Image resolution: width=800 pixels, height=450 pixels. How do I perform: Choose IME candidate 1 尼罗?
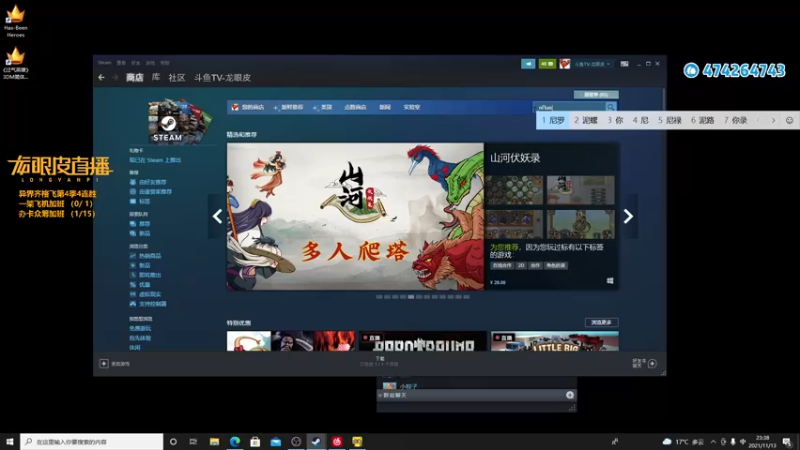[x=553, y=120]
